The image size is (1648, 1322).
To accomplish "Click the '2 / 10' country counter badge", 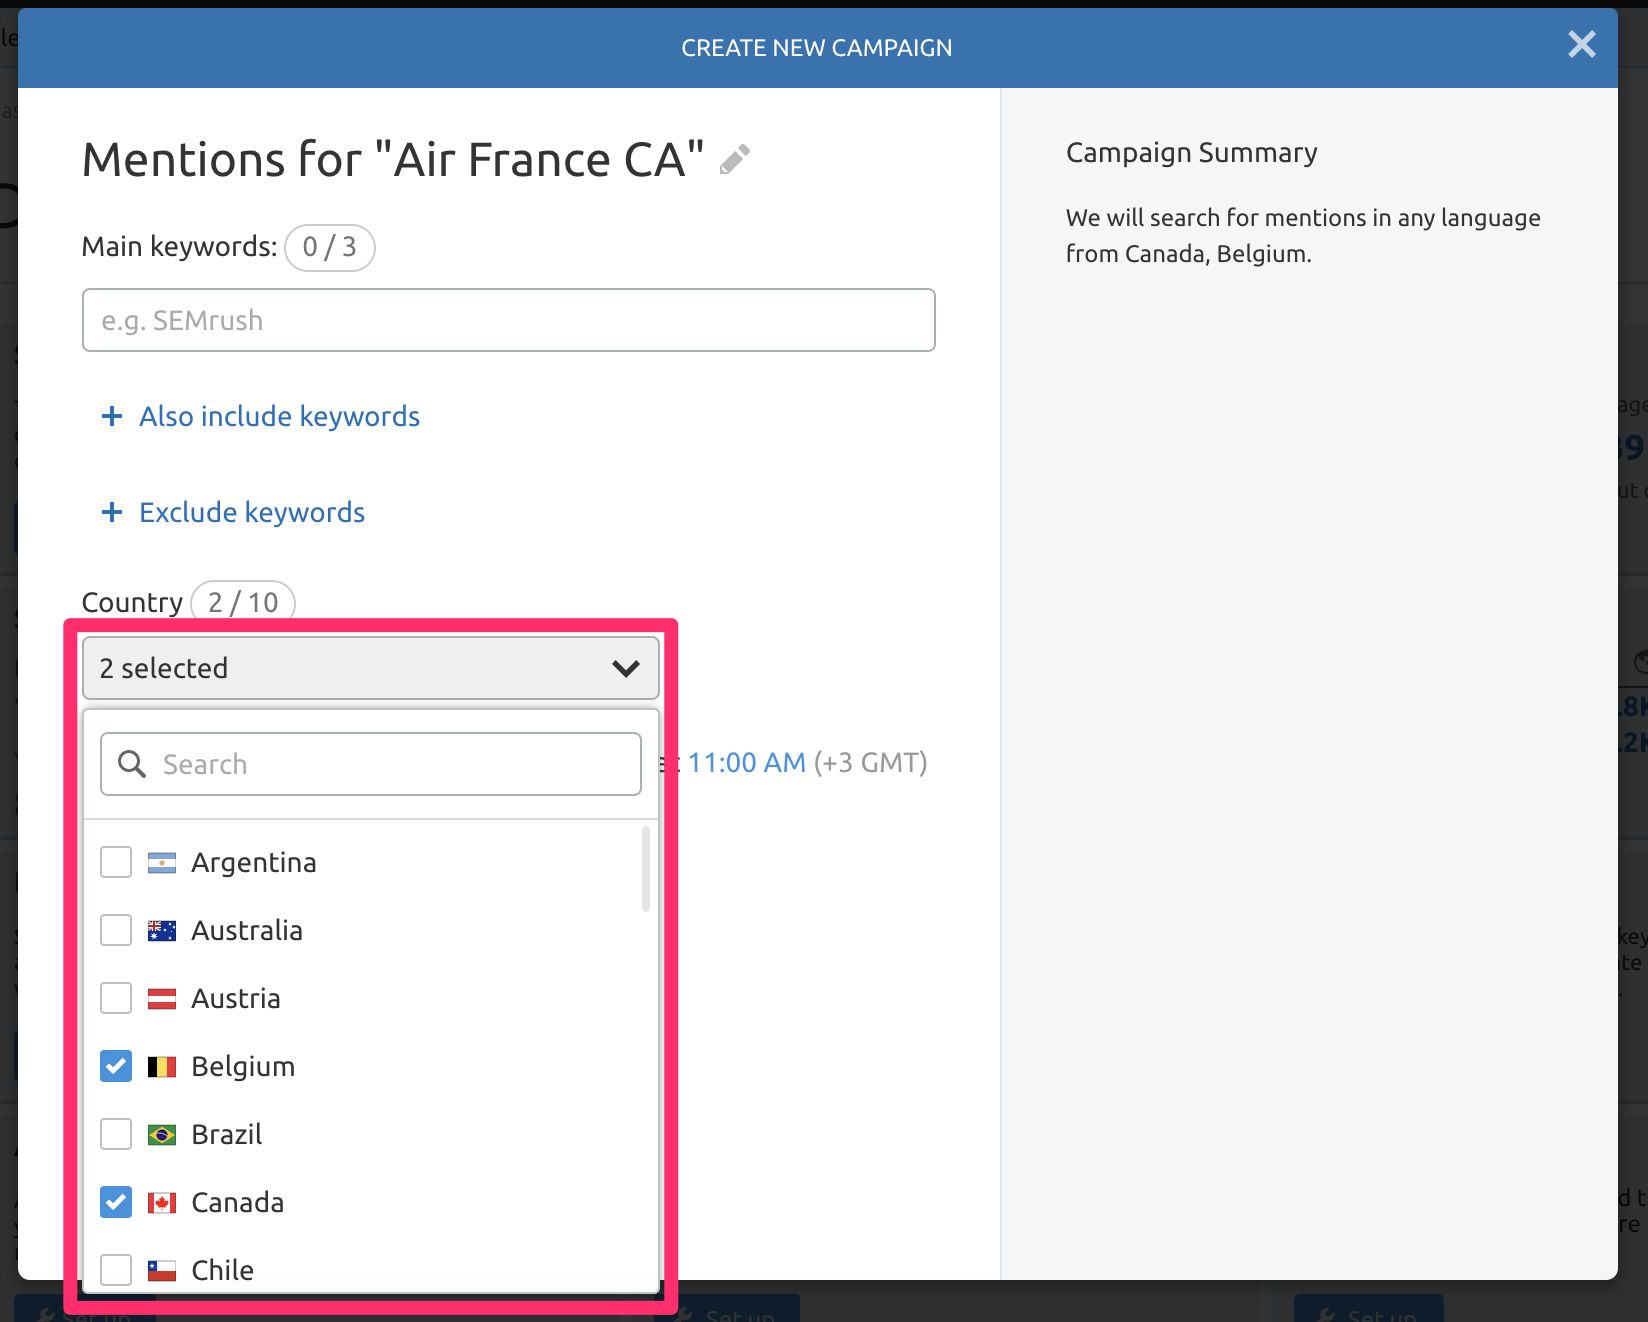I will point(243,602).
